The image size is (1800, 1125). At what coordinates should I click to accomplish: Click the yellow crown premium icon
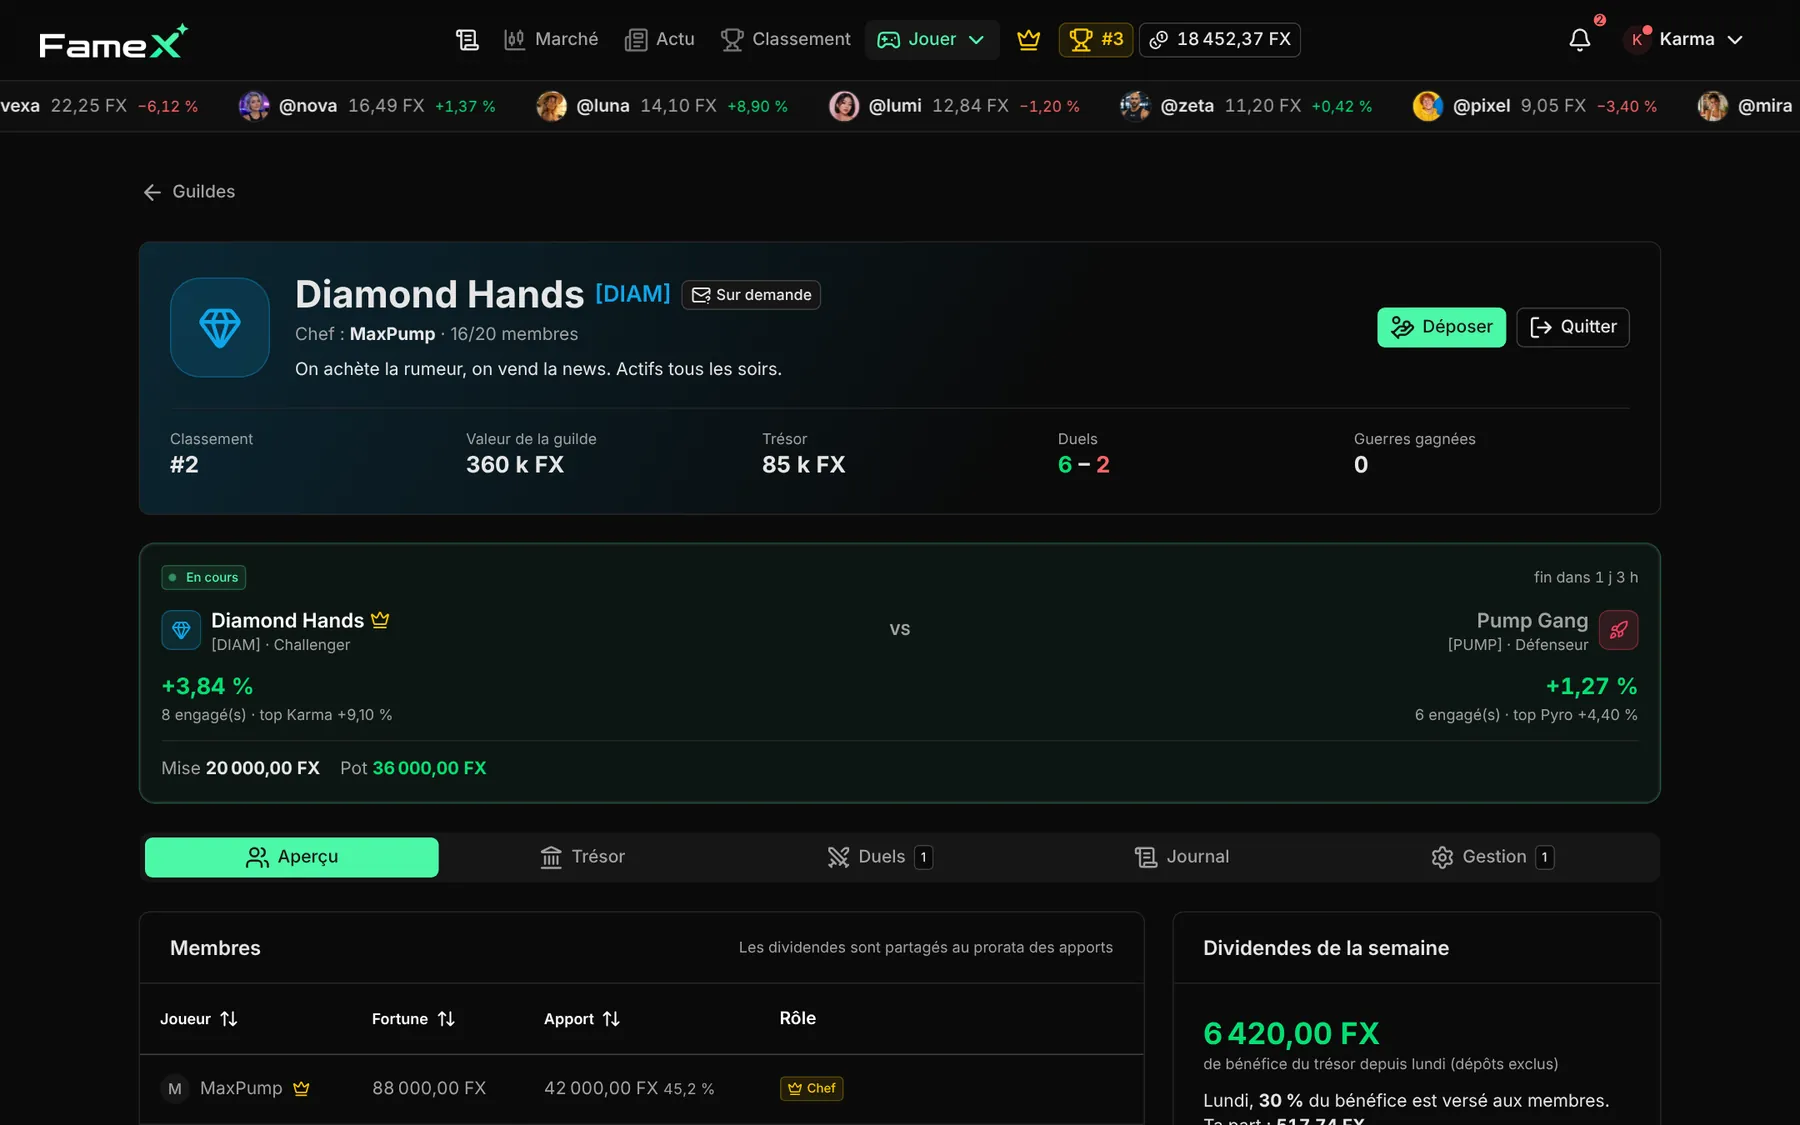(1029, 40)
